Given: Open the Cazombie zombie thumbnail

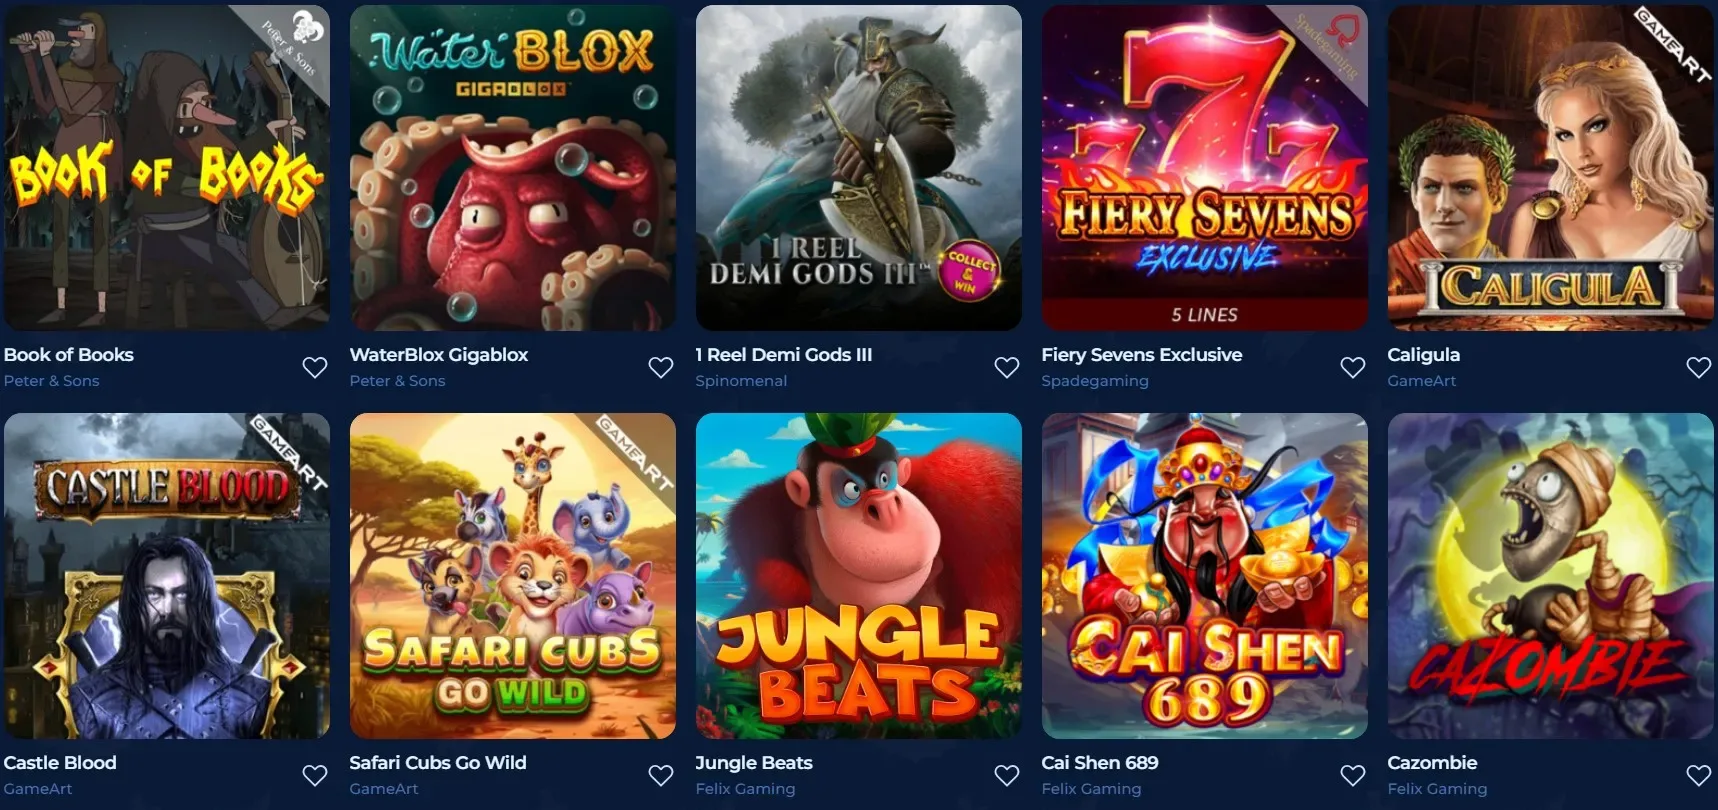Looking at the screenshot, I should [1551, 576].
